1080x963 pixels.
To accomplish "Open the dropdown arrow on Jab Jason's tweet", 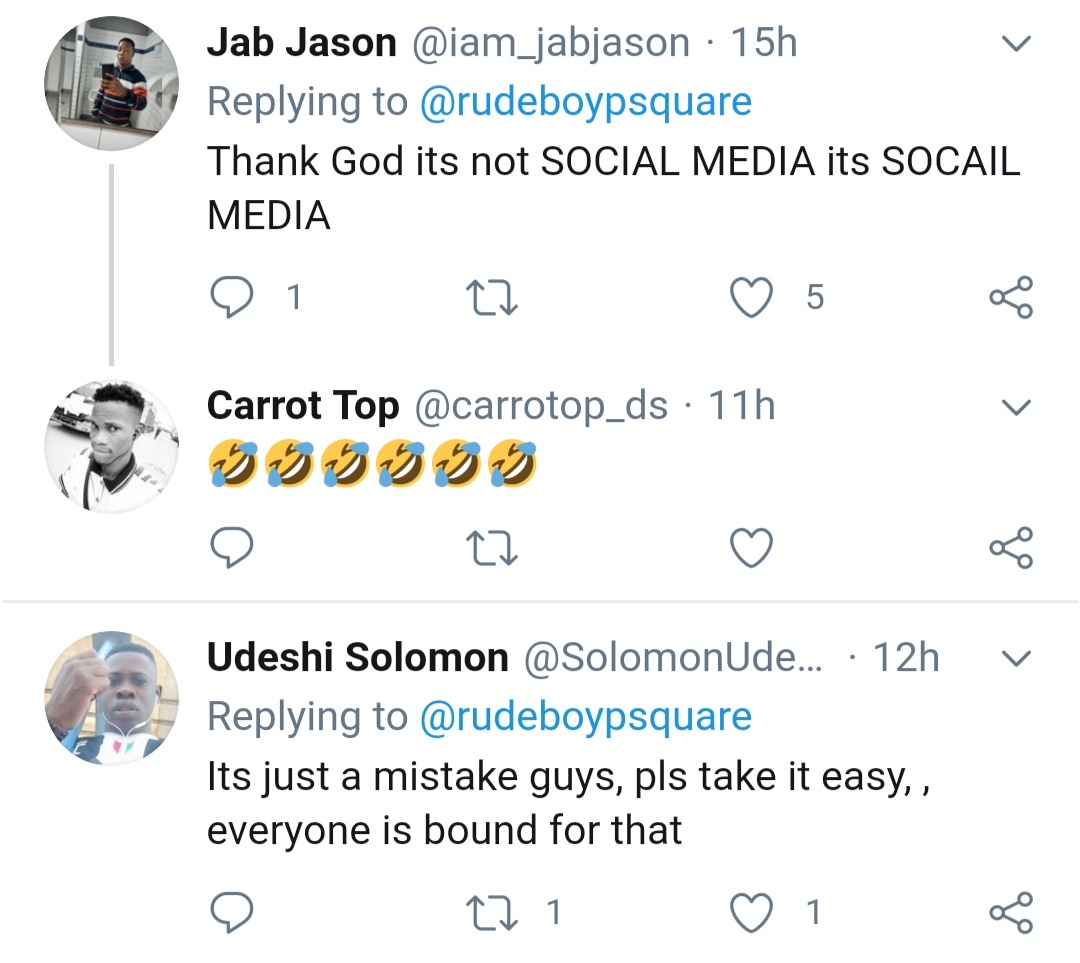I will (x=1016, y=44).
